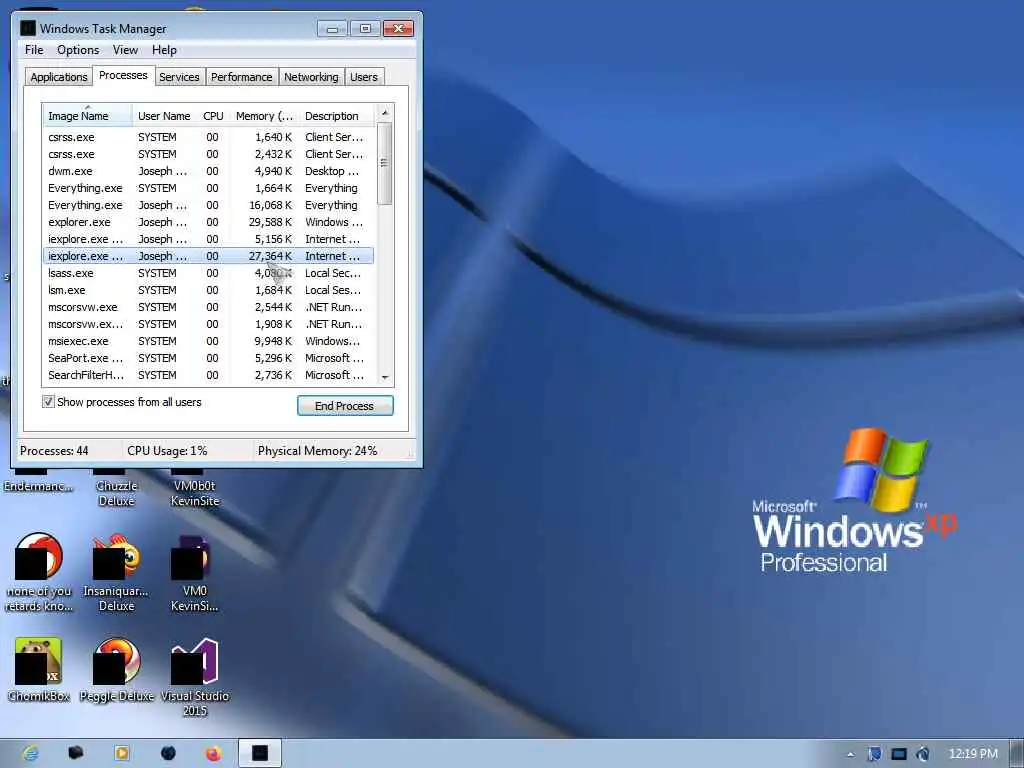Select the explorer.exe process row
The width and height of the screenshot is (1024, 768).
pyautogui.click(x=209, y=222)
